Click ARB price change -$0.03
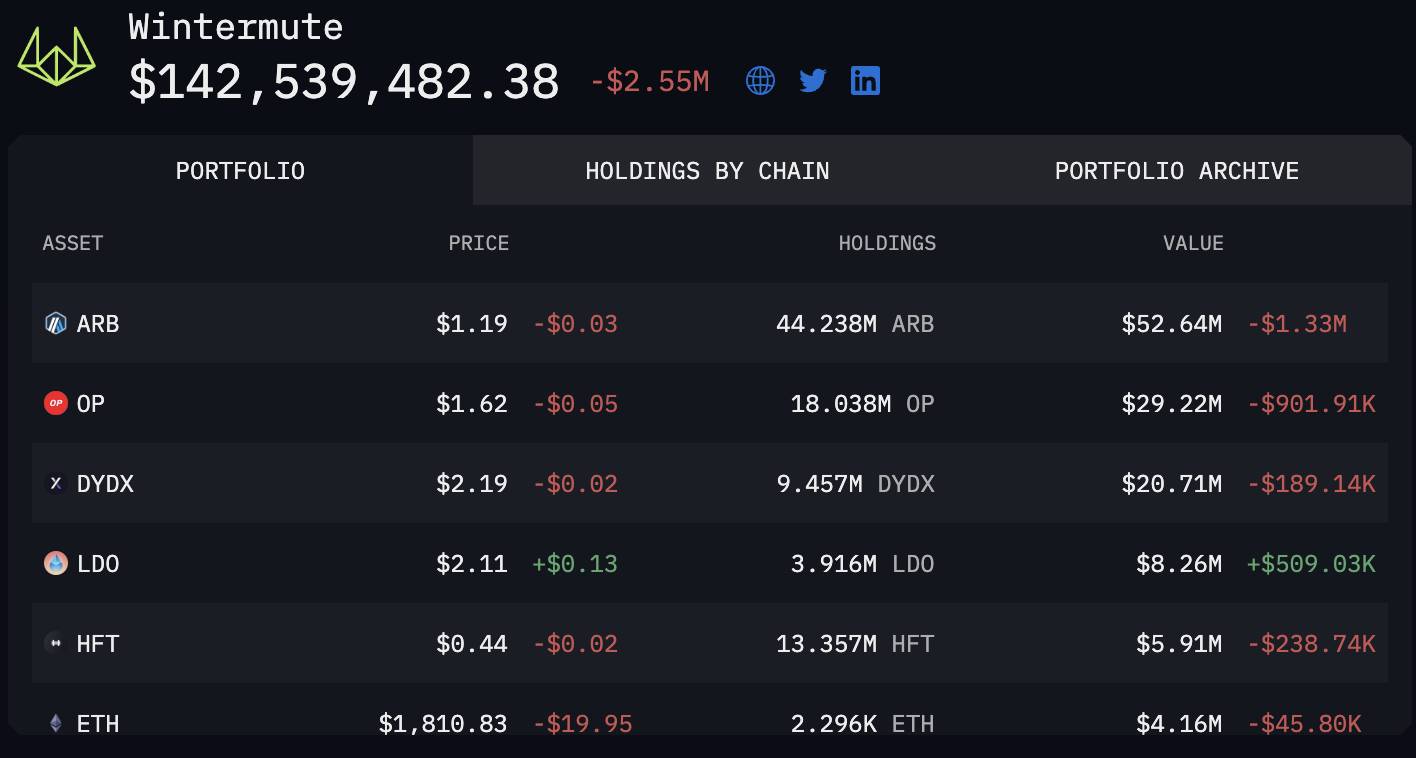 coord(575,324)
